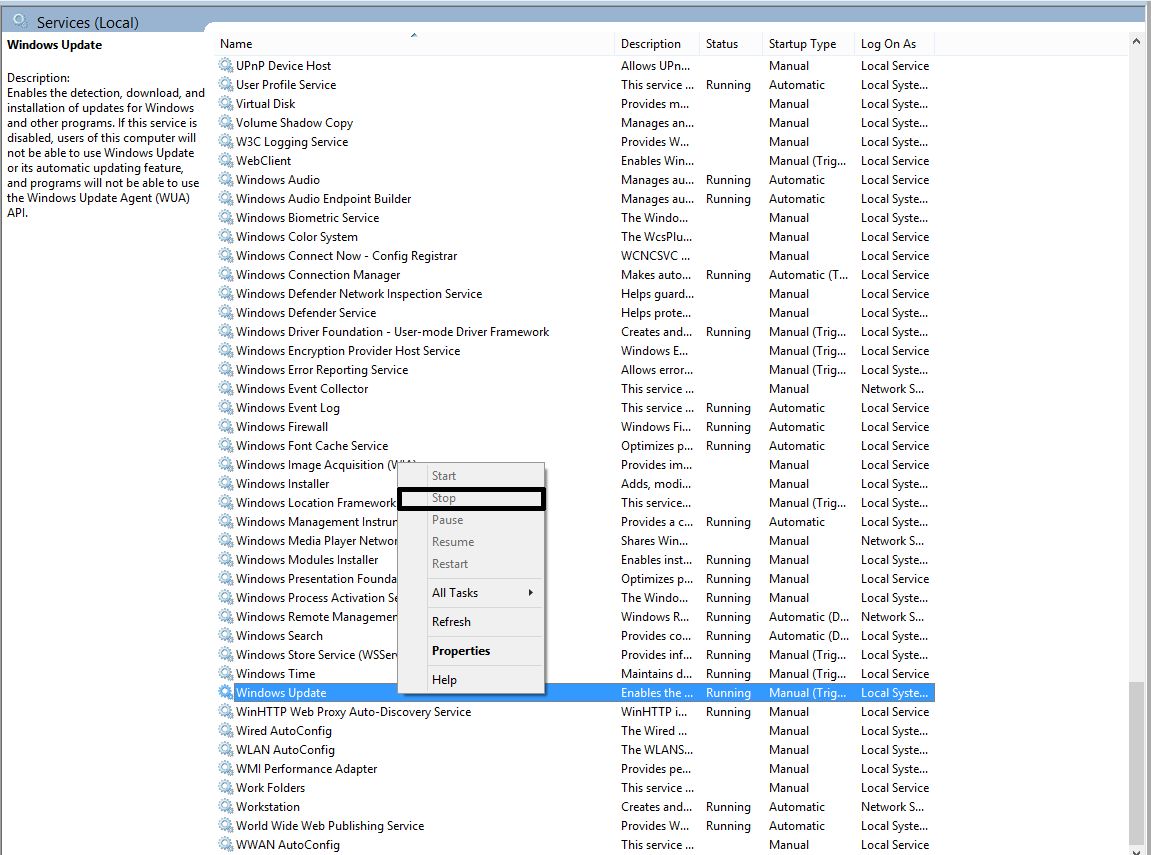Screen dimensions: 1151x855
Task: Select the Workstation service row
Action: tap(576, 807)
